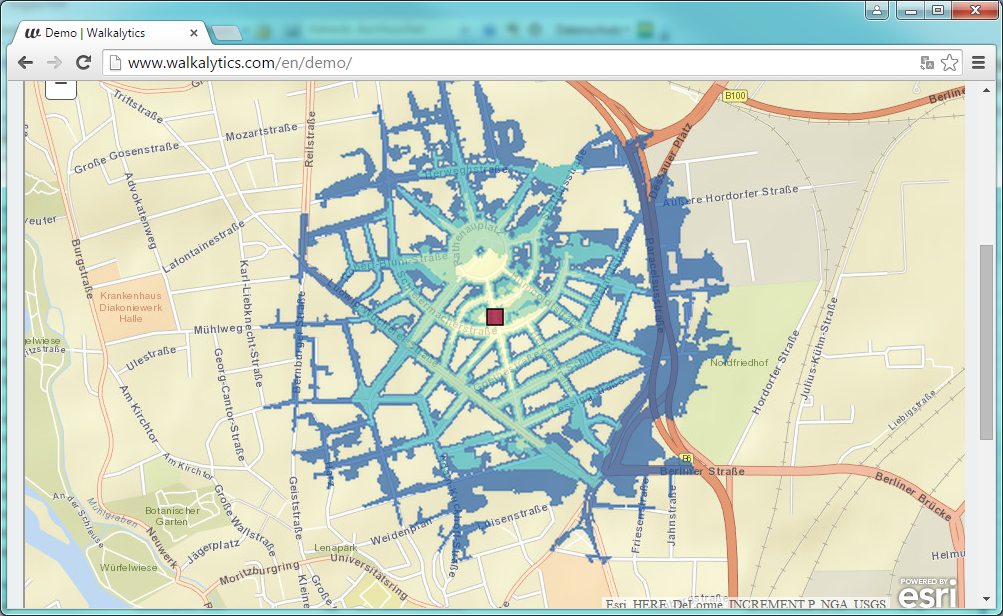This screenshot has height=616, width=1003.
Task: Bookmark this page with the star icon
Action: pos(949,63)
